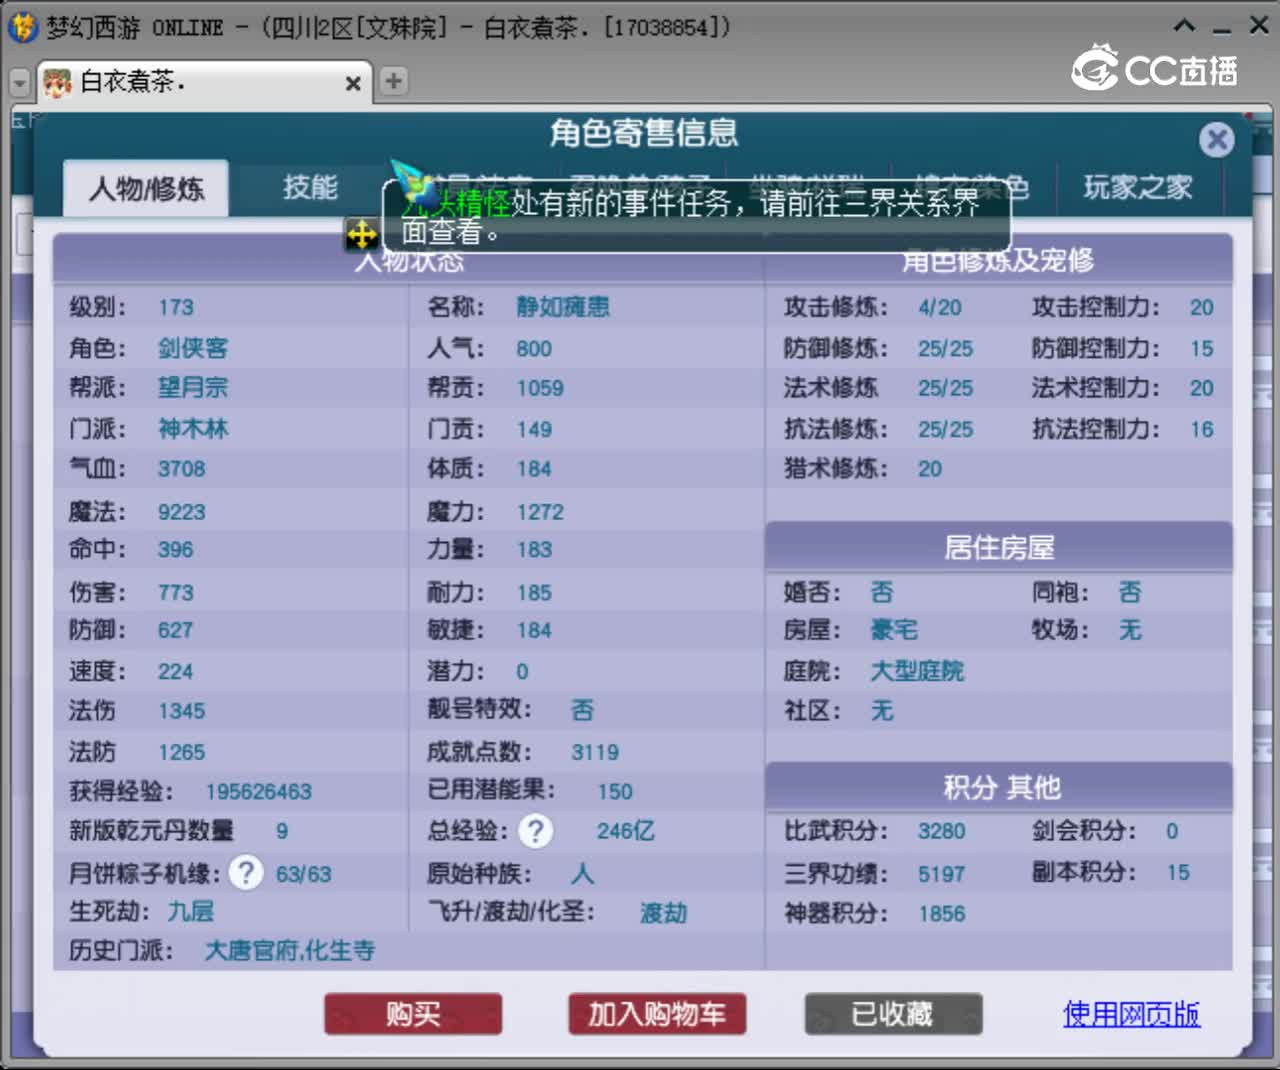Click the 比武积分 value 3280
This screenshot has height=1070, width=1280.
[942, 832]
